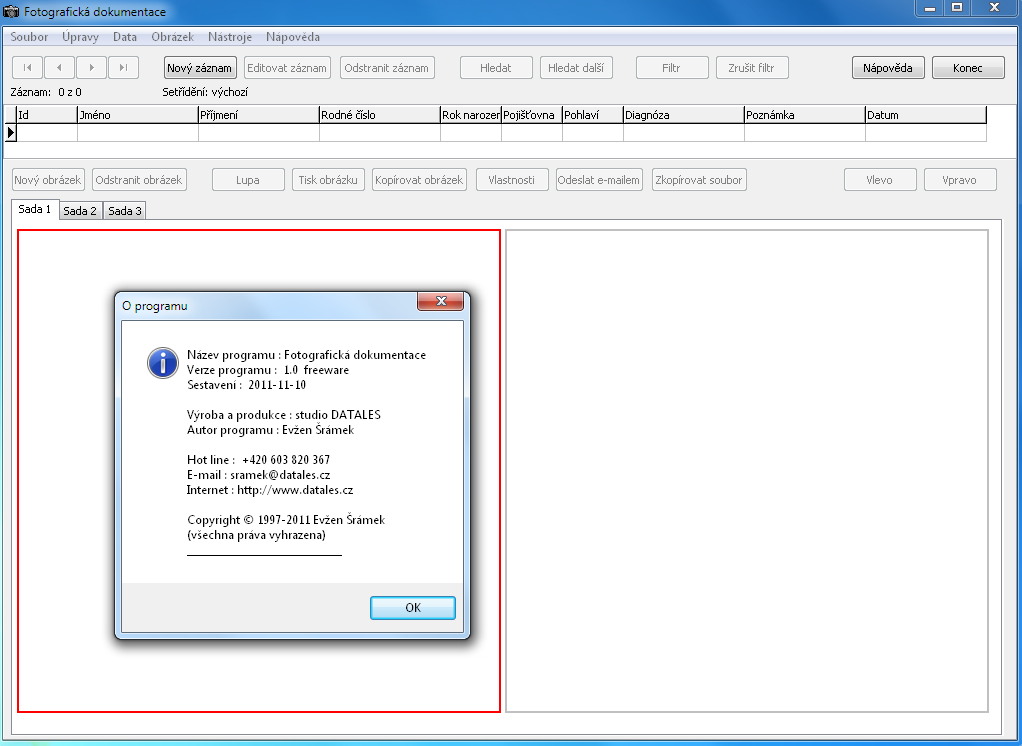Click the Jméno column header
Viewport: 1022px width, 746px height.
pyautogui.click(x=137, y=115)
